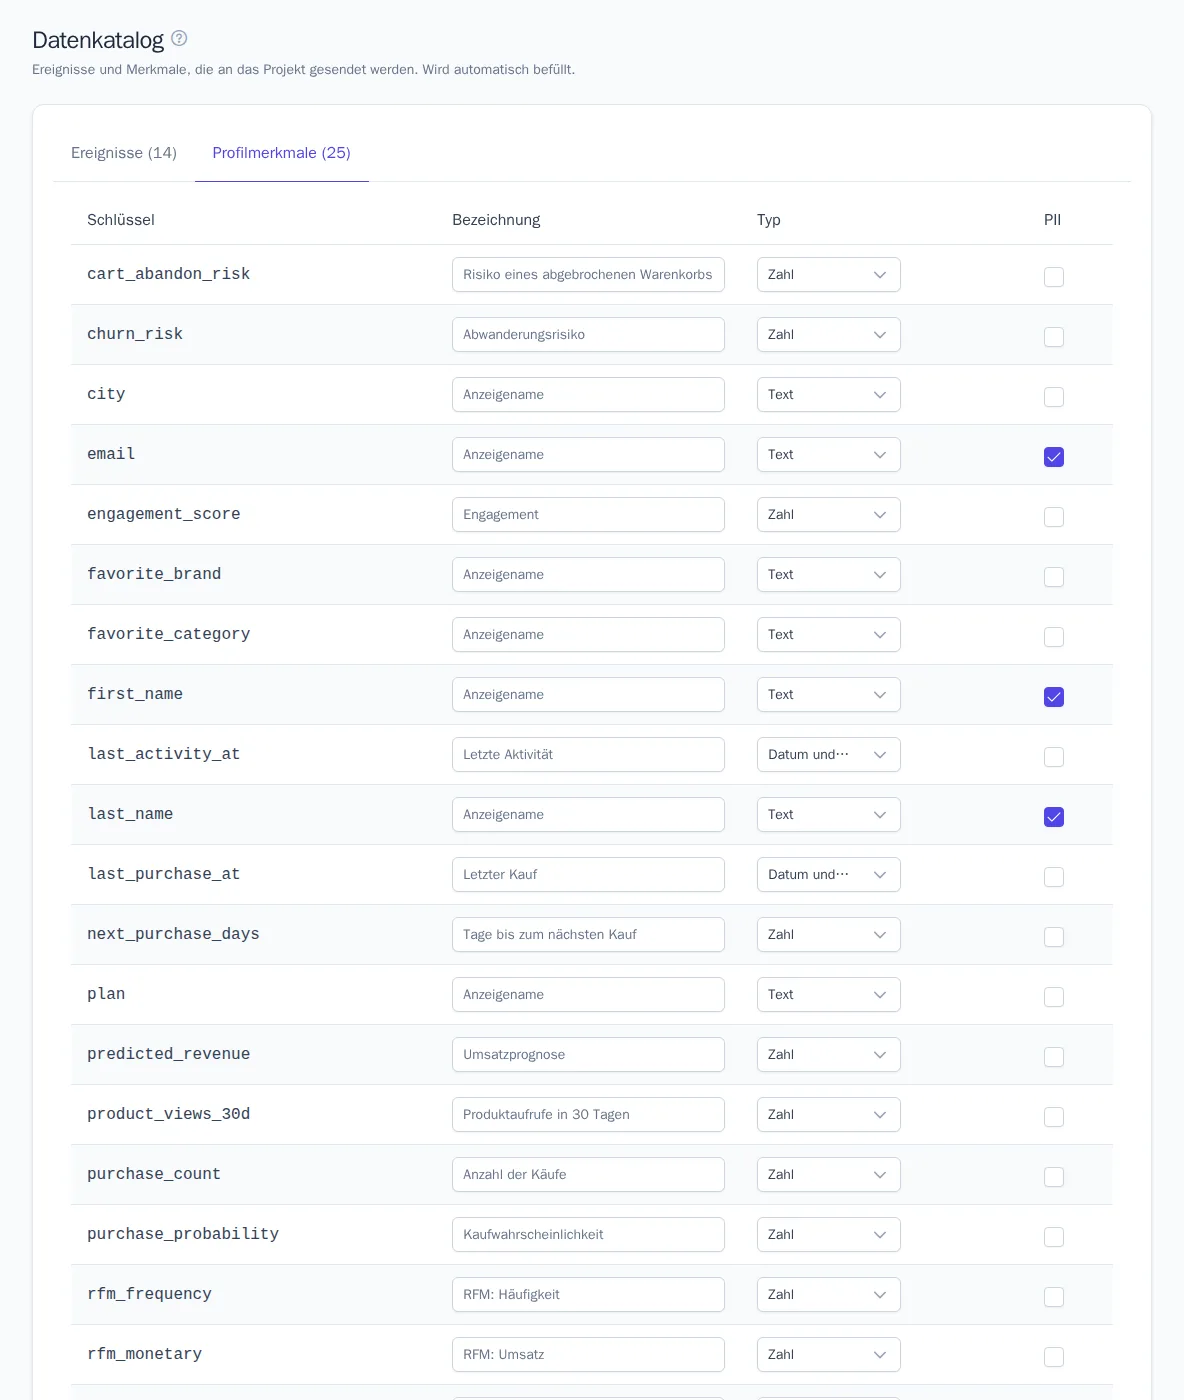Open type dropdown for rfm_monetary
Image resolution: width=1184 pixels, height=1400 pixels.
(x=829, y=1355)
